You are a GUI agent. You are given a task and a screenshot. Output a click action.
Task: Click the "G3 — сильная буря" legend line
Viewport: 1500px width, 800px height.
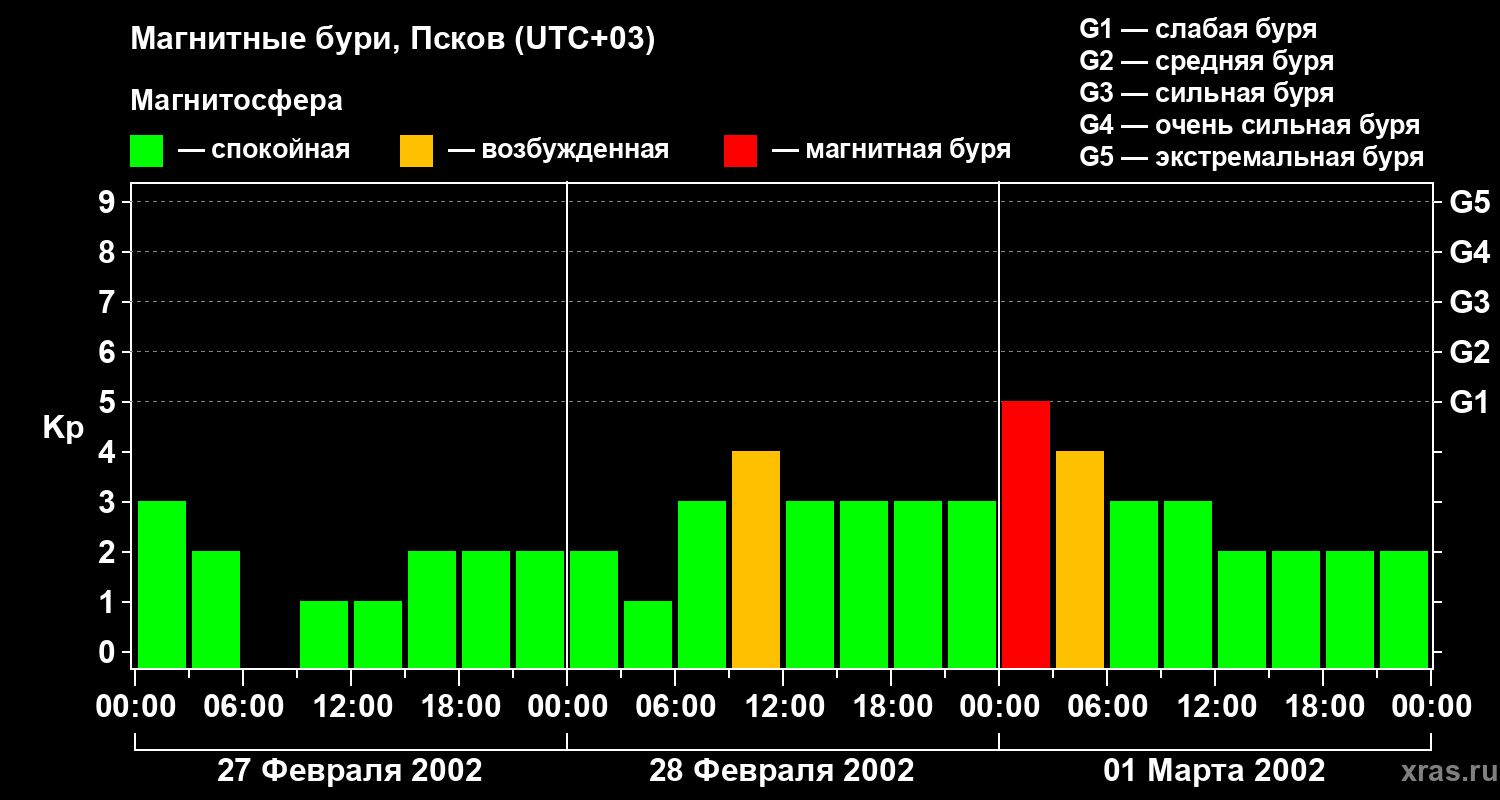point(1206,93)
